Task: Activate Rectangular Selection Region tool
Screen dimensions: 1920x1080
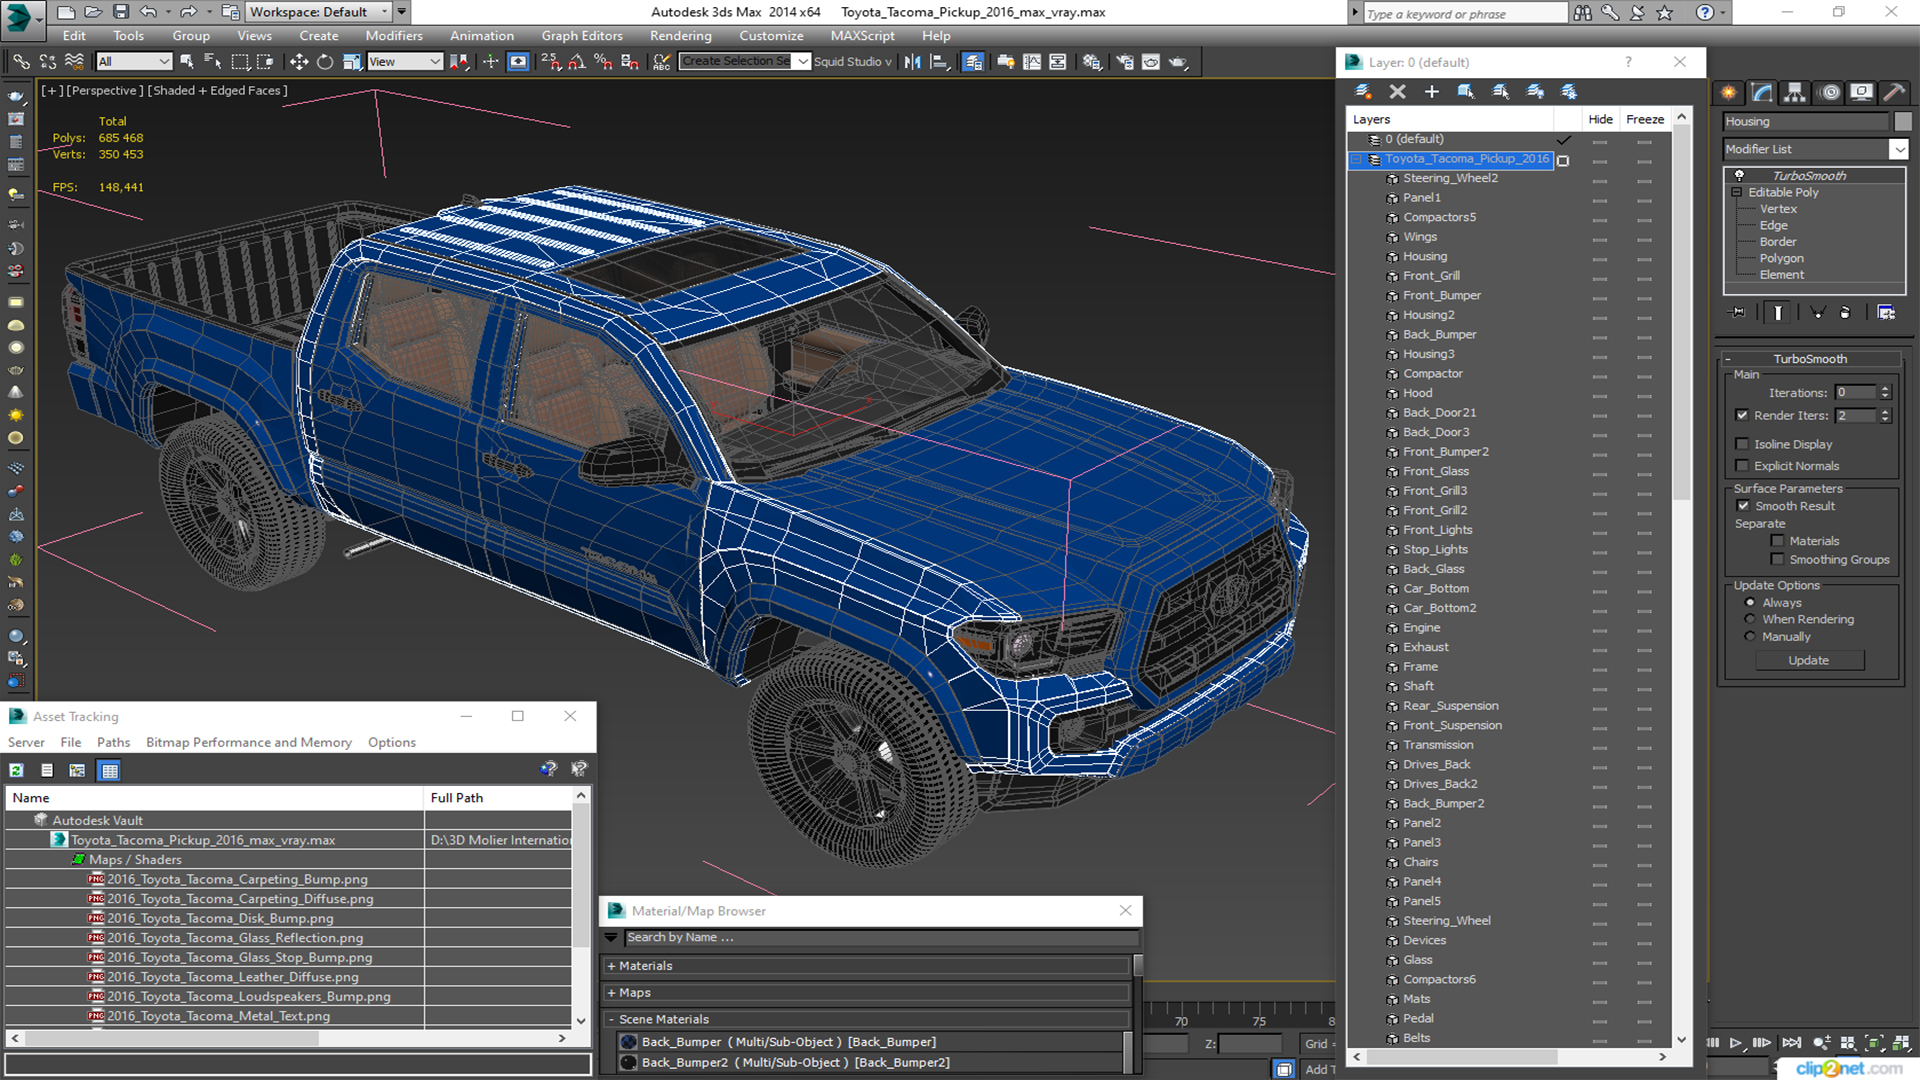Action: 240,62
